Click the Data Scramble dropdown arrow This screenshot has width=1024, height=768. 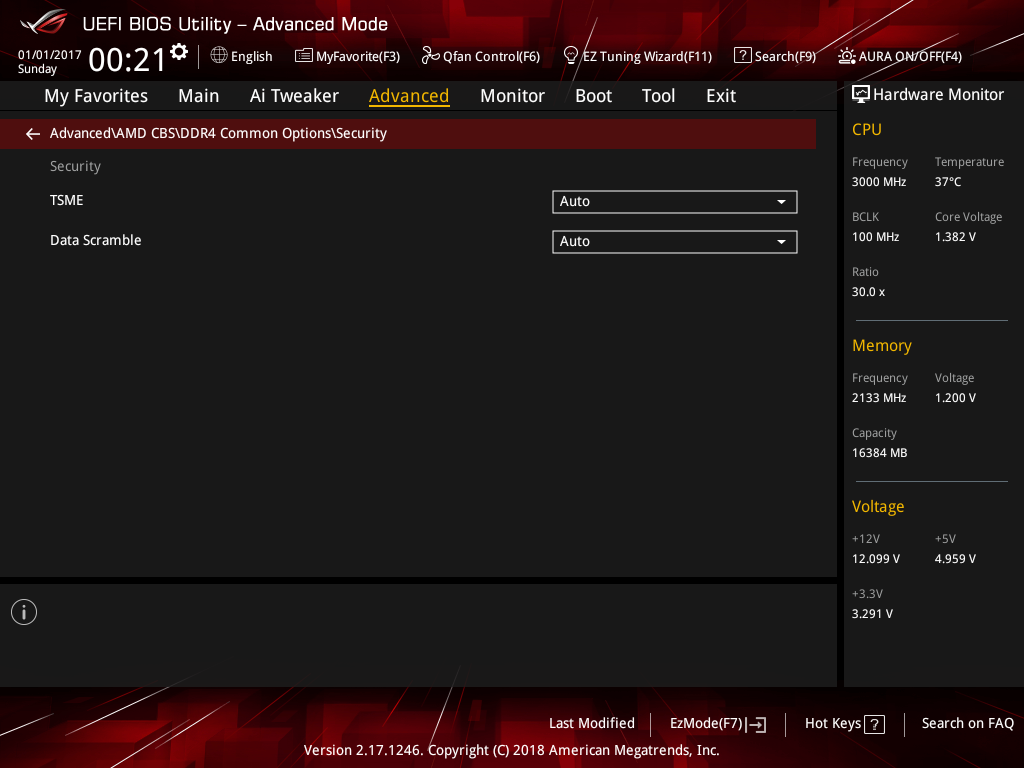tap(781, 242)
